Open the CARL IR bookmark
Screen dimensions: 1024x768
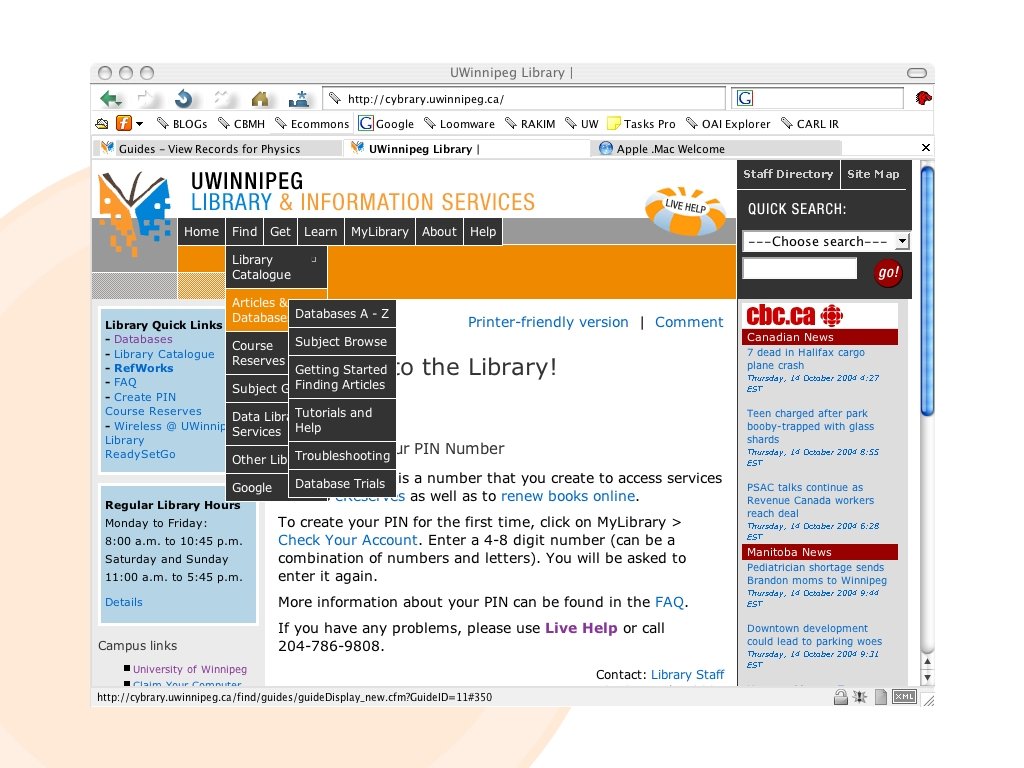coord(810,123)
